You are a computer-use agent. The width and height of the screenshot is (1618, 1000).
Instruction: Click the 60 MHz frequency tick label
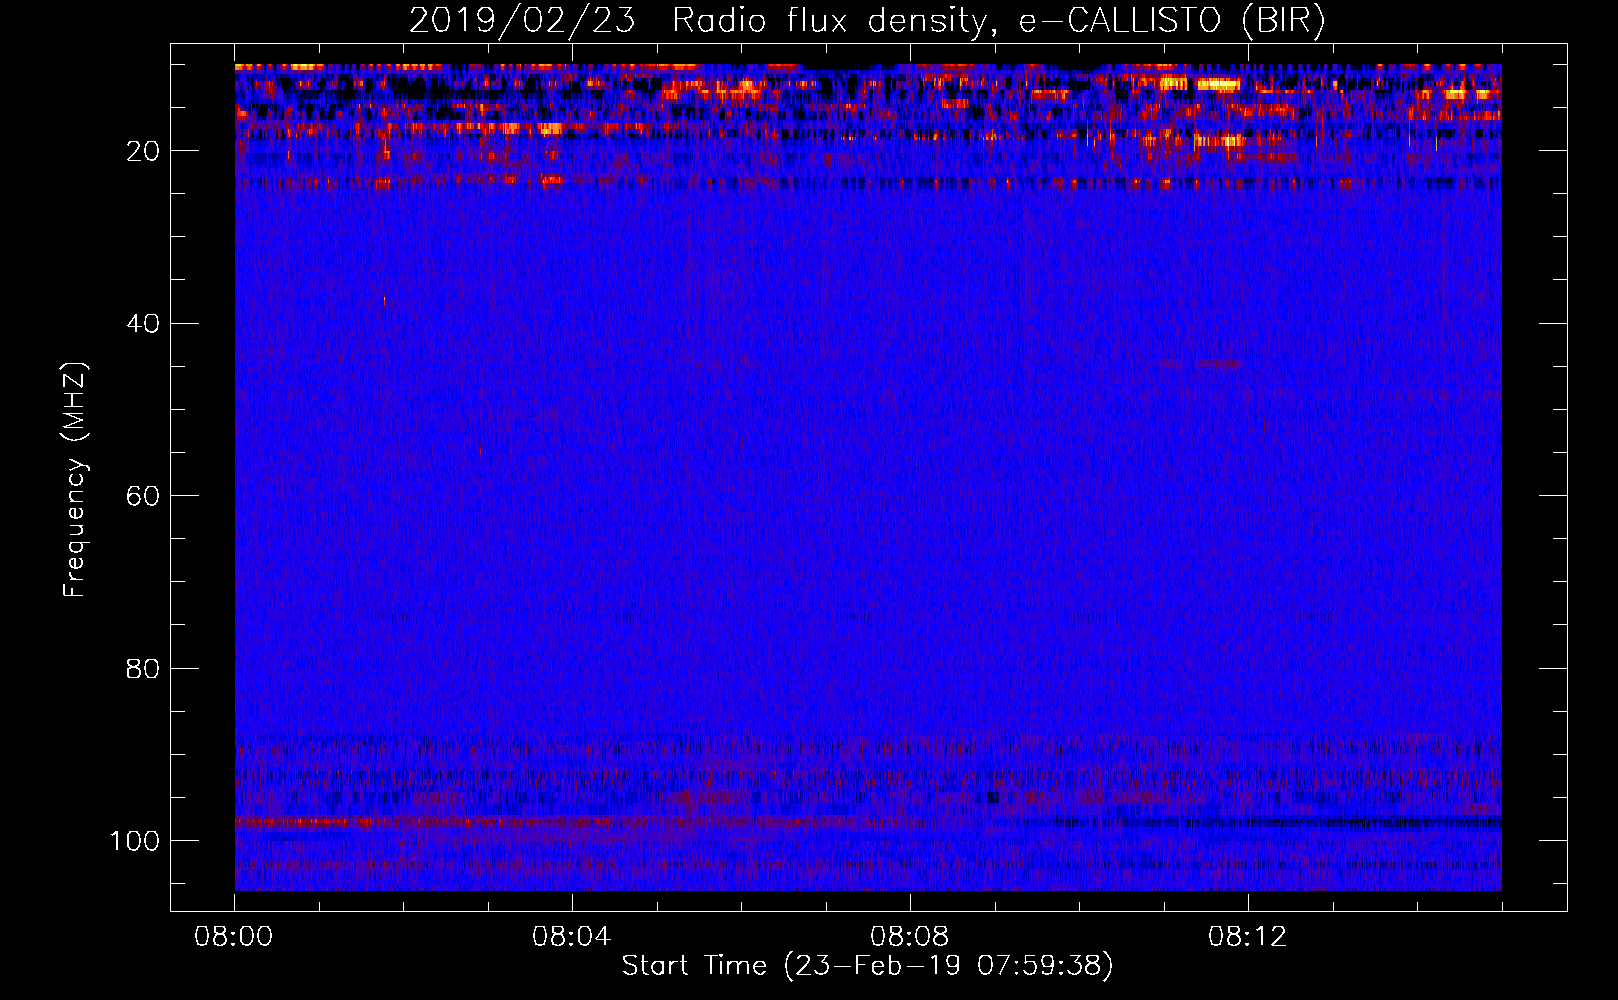click(144, 496)
